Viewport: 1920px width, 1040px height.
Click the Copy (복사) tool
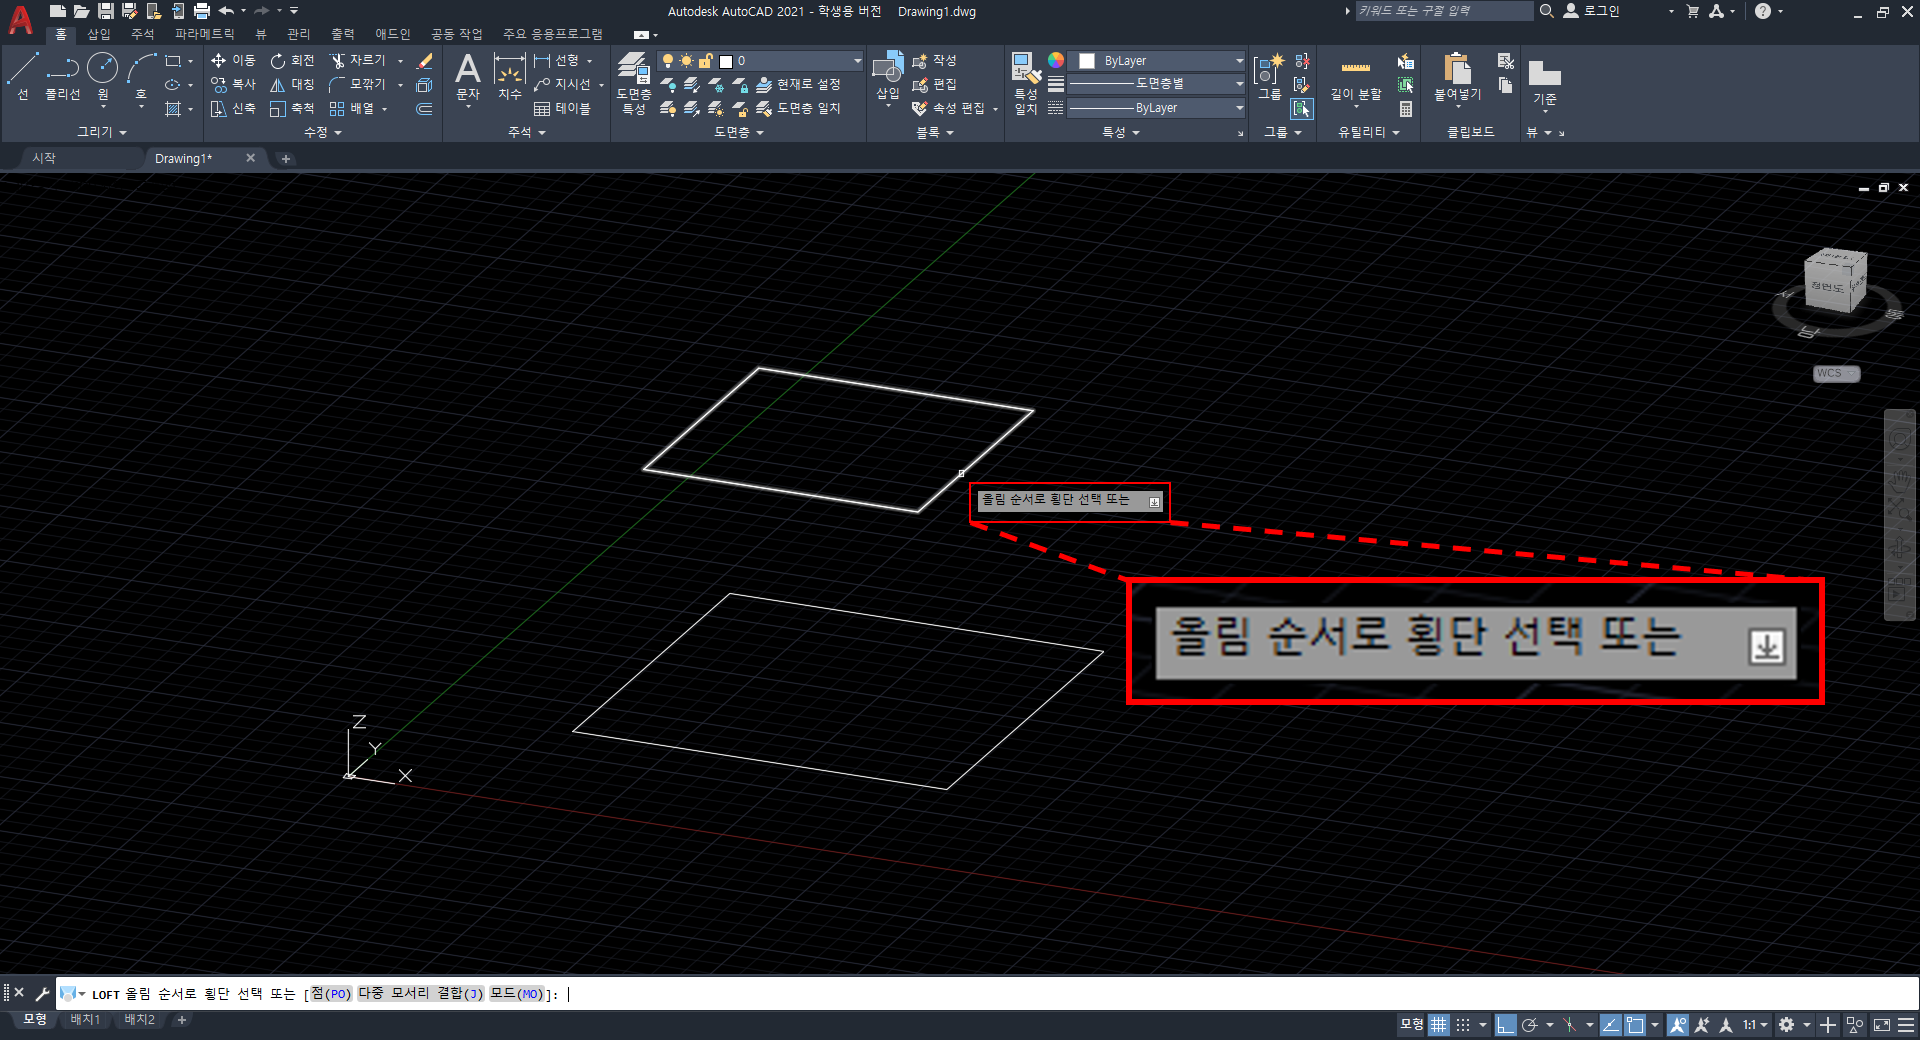pos(233,85)
